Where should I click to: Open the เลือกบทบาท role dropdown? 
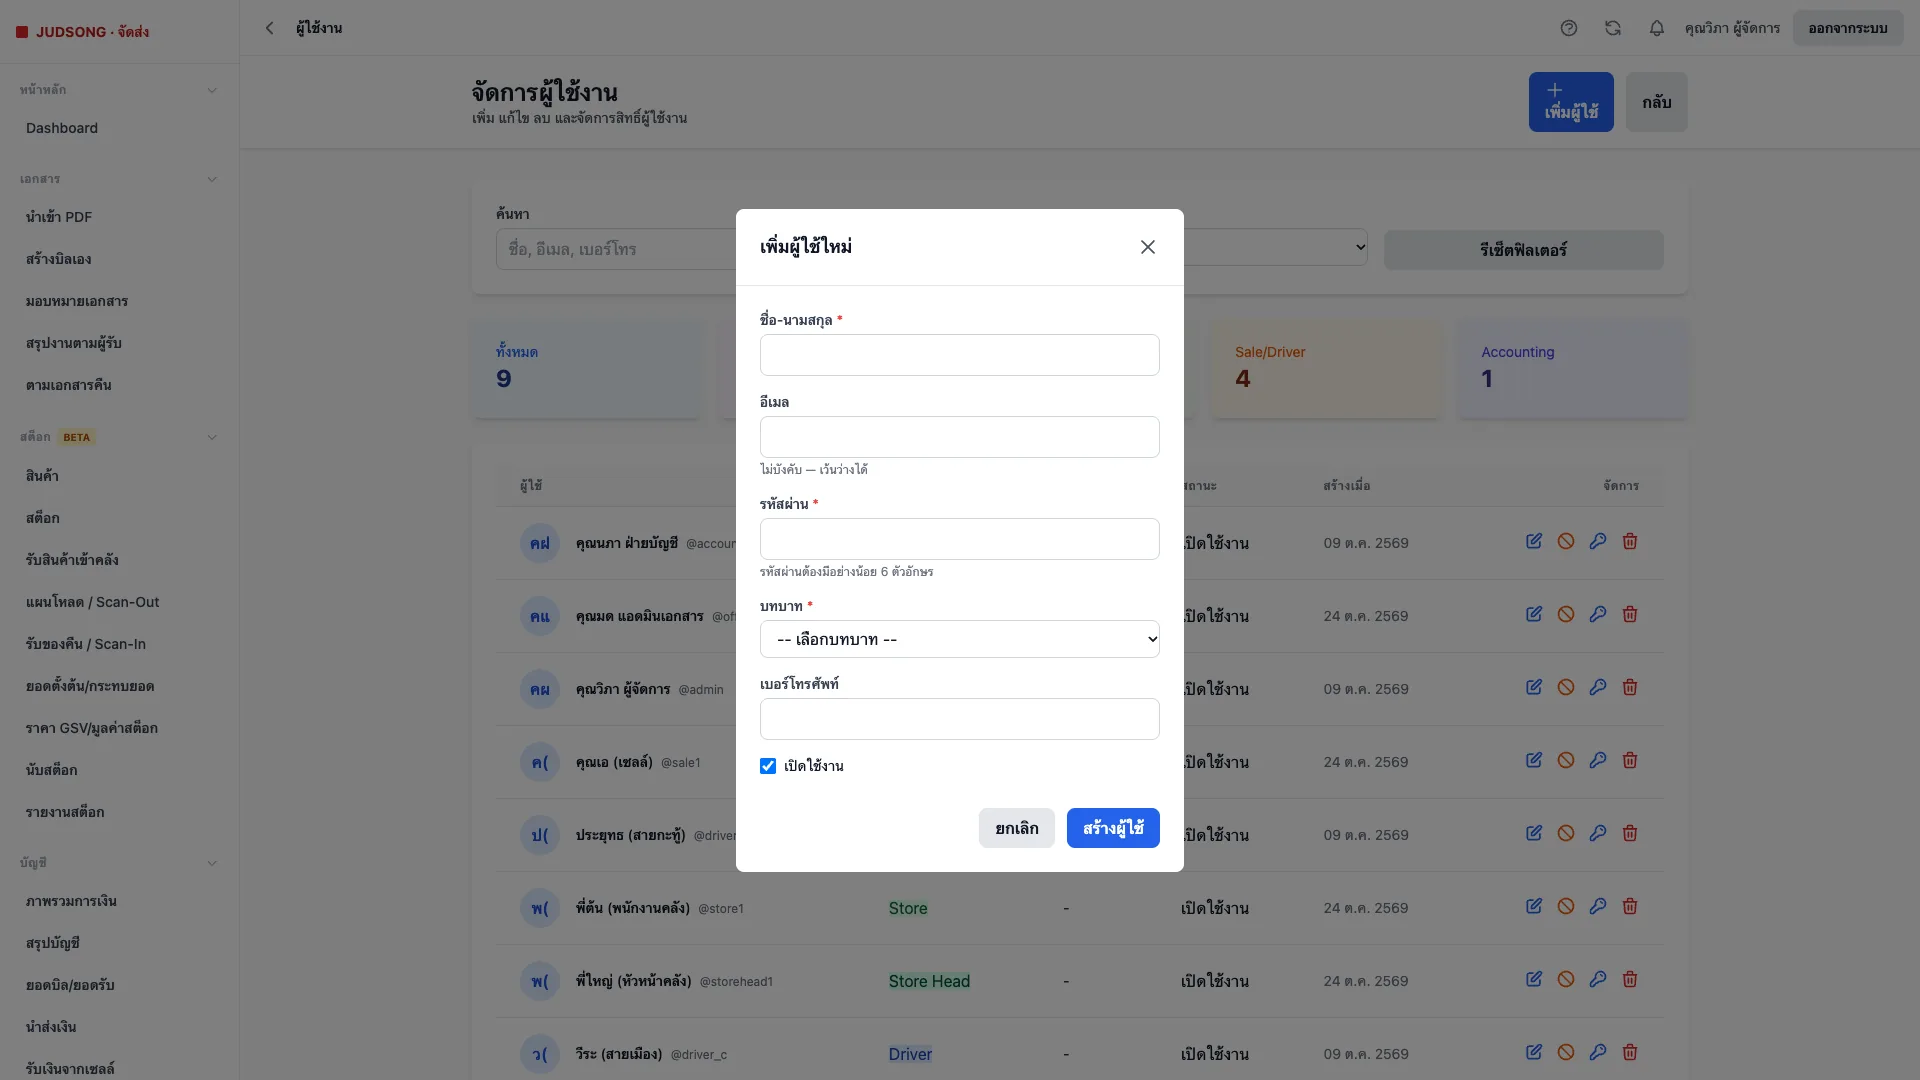(x=959, y=639)
